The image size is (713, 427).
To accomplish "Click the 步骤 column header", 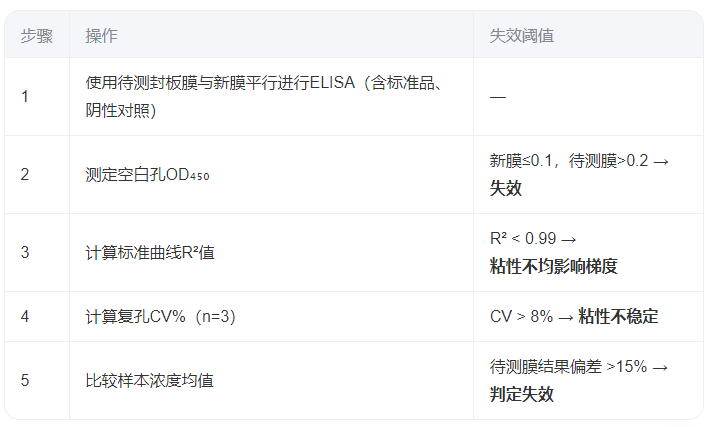I will click(x=37, y=36).
